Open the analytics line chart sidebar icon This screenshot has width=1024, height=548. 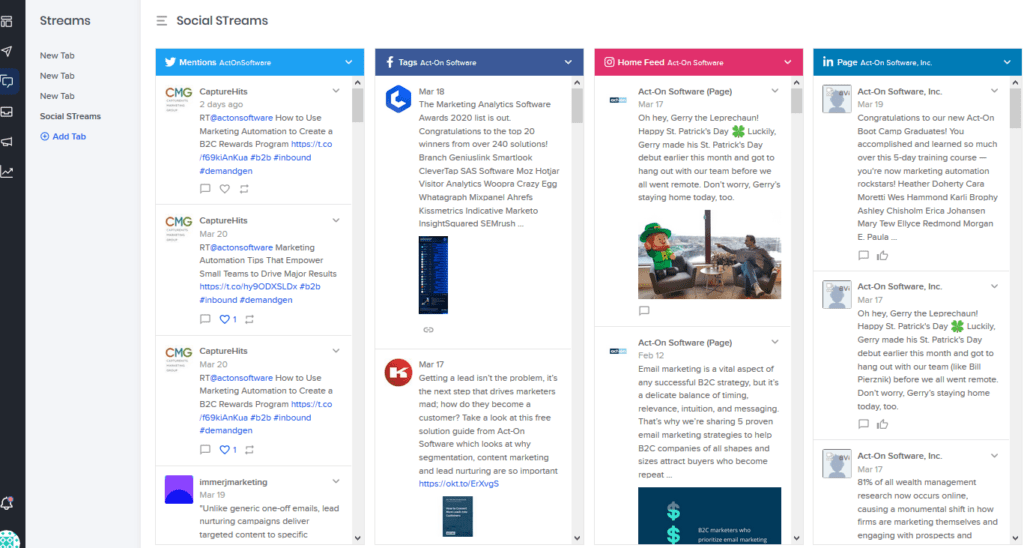7,172
